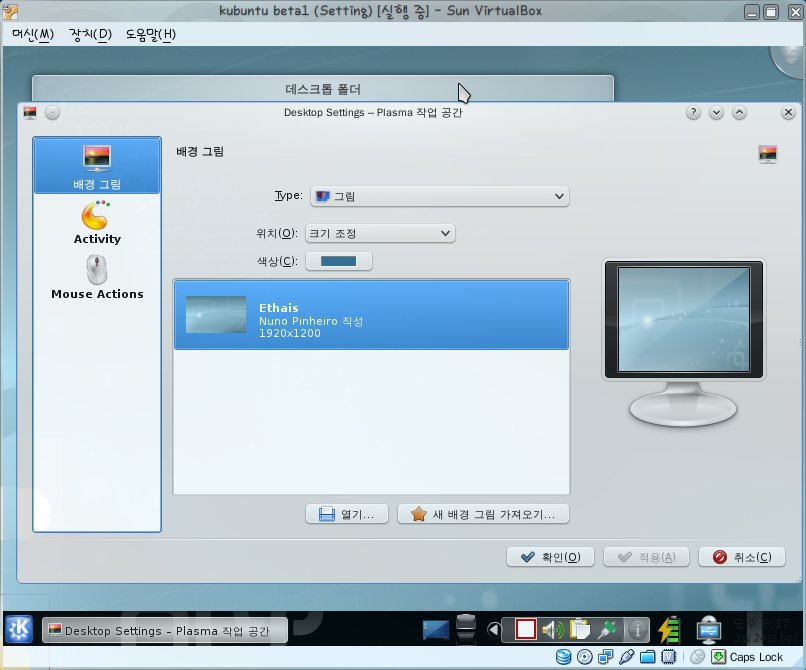Click the pager widget in the panel
Viewport: 806px width, 670px height.
click(x=466, y=629)
